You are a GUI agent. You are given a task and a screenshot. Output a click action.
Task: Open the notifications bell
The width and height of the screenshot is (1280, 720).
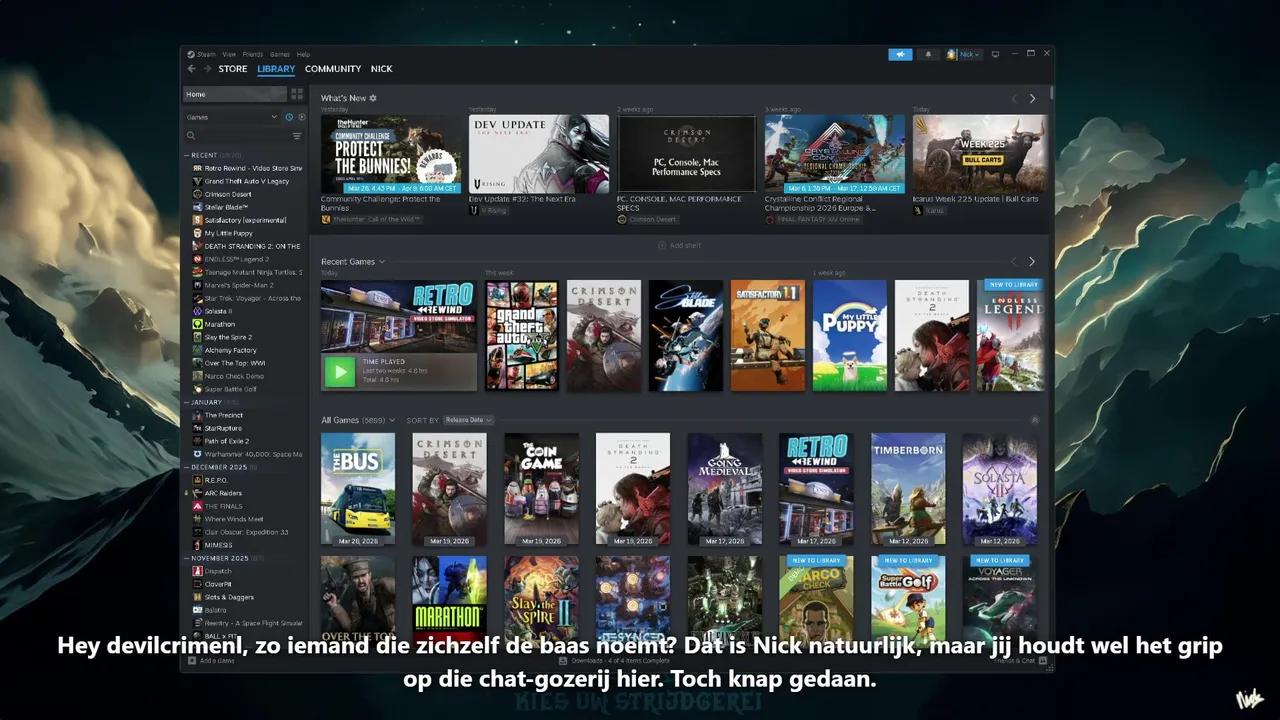tap(928, 54)
